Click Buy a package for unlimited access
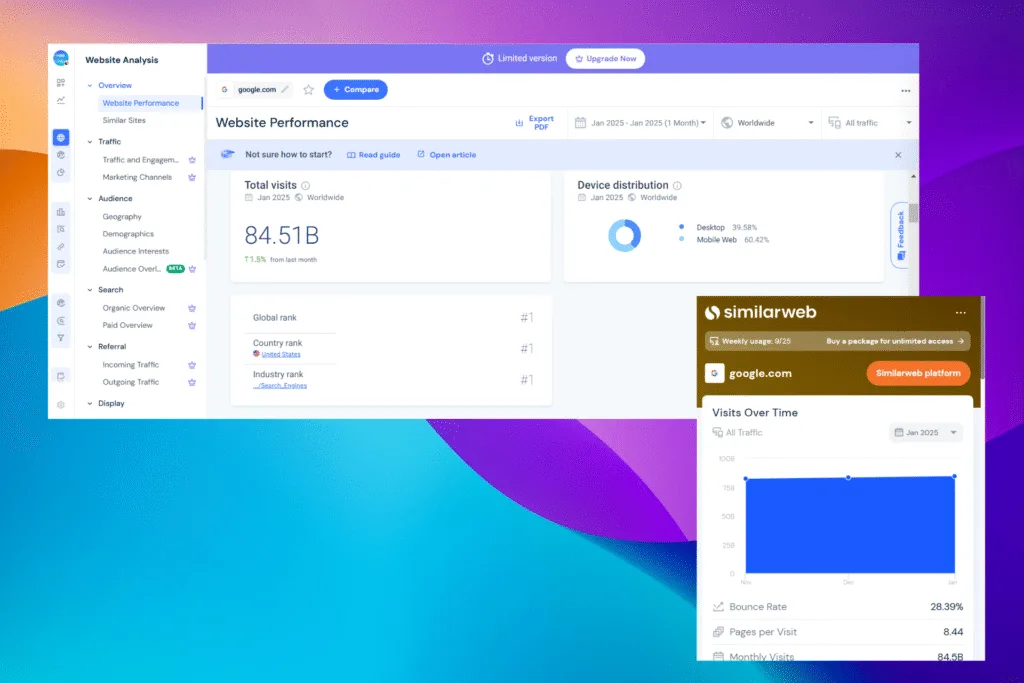Image resolution: width=1024 pixels, height=683 pixels. tap(895, 341)
